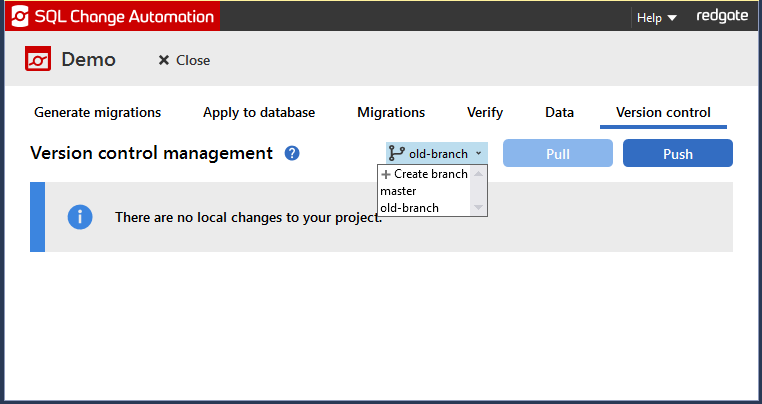The width and height of the screenshot is (762, 404).
Task: Click the red Demo project icon
Action: coord(38,60)
